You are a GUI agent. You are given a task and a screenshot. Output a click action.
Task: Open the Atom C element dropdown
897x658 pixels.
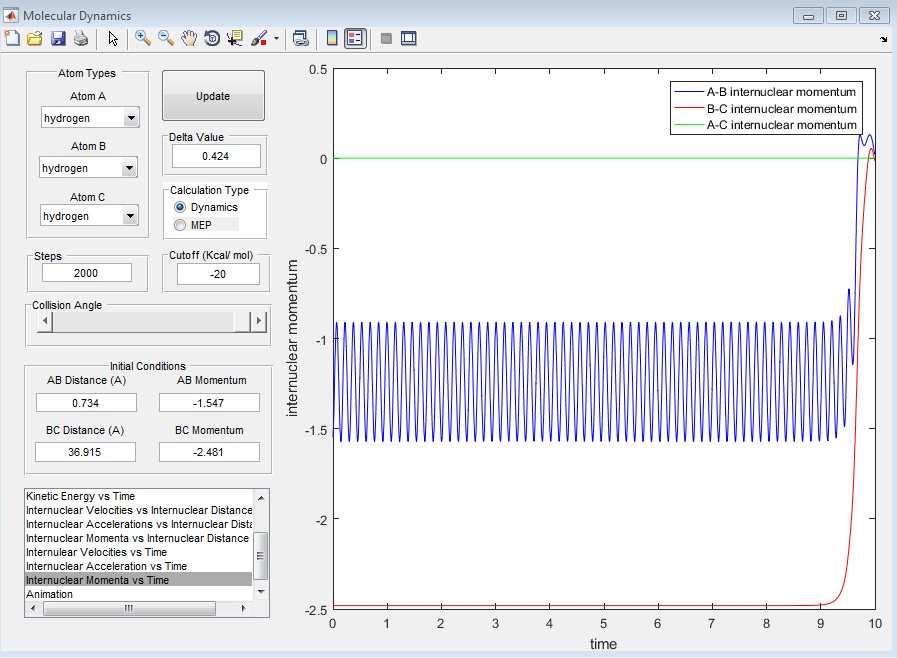click(130, 216)
